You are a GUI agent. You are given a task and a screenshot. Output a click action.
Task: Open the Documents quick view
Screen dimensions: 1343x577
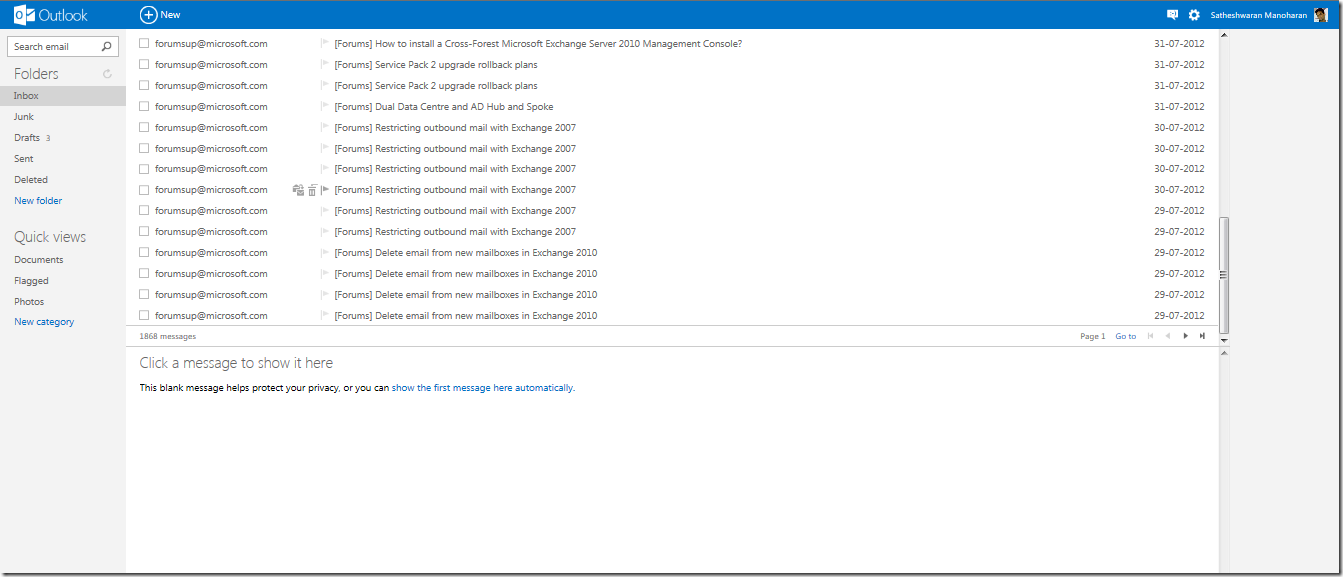coord(39,260)
